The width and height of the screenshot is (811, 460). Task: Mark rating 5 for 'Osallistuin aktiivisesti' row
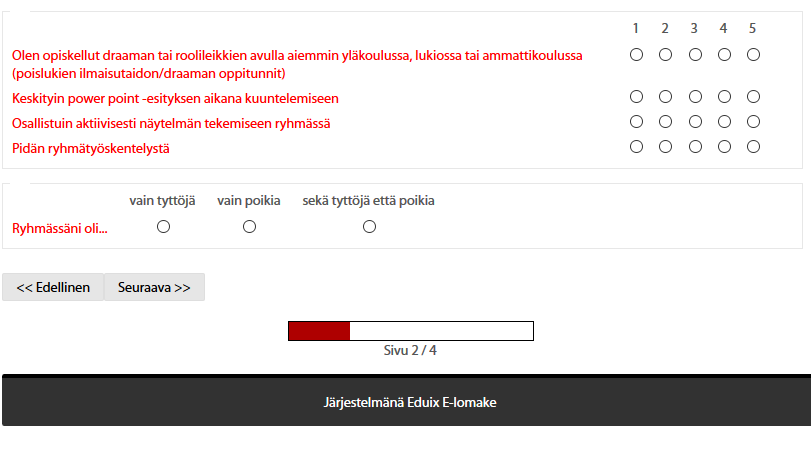pyautogui.click(x=753, y=122)
